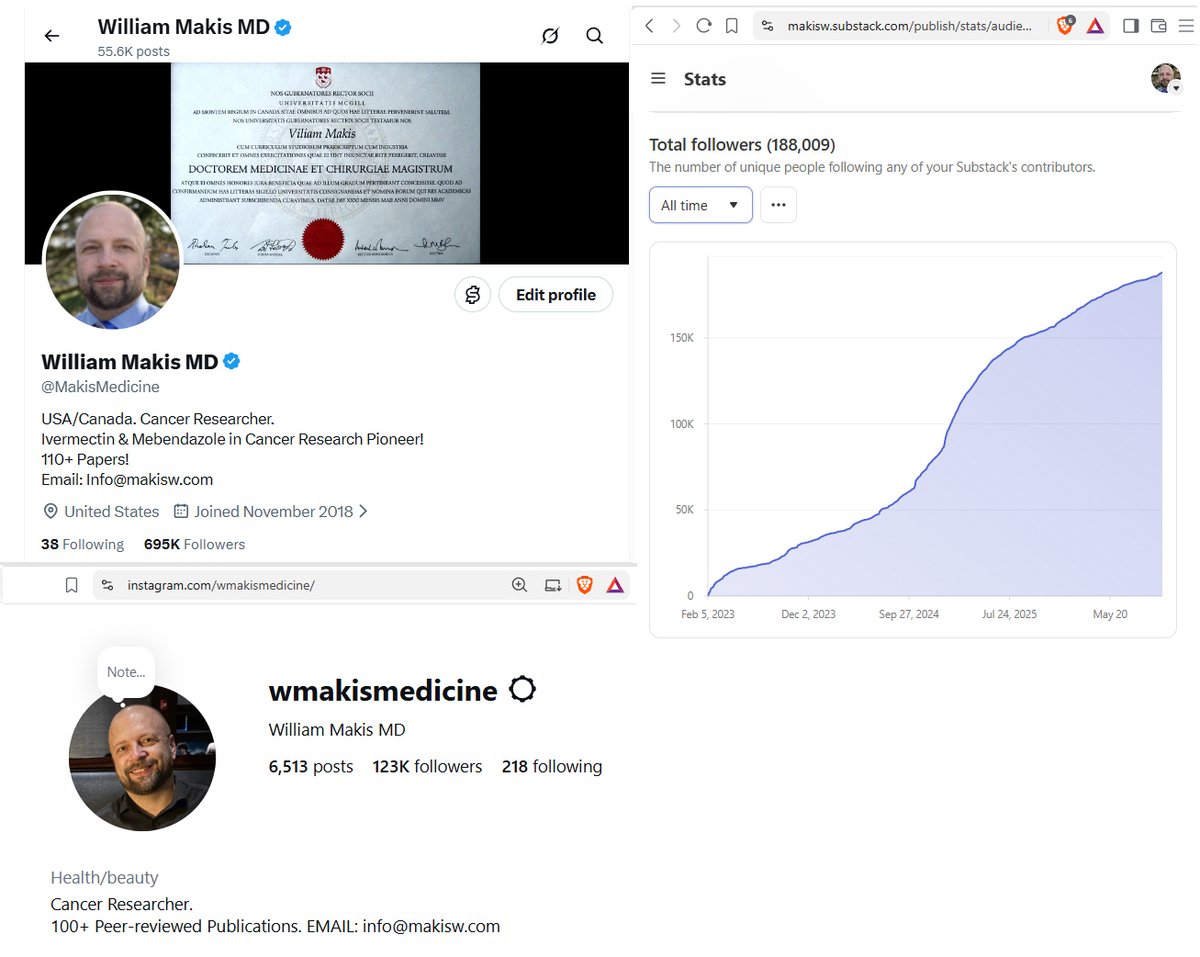Click Edit profile button
1200x957 pixels.
point(556,295)
